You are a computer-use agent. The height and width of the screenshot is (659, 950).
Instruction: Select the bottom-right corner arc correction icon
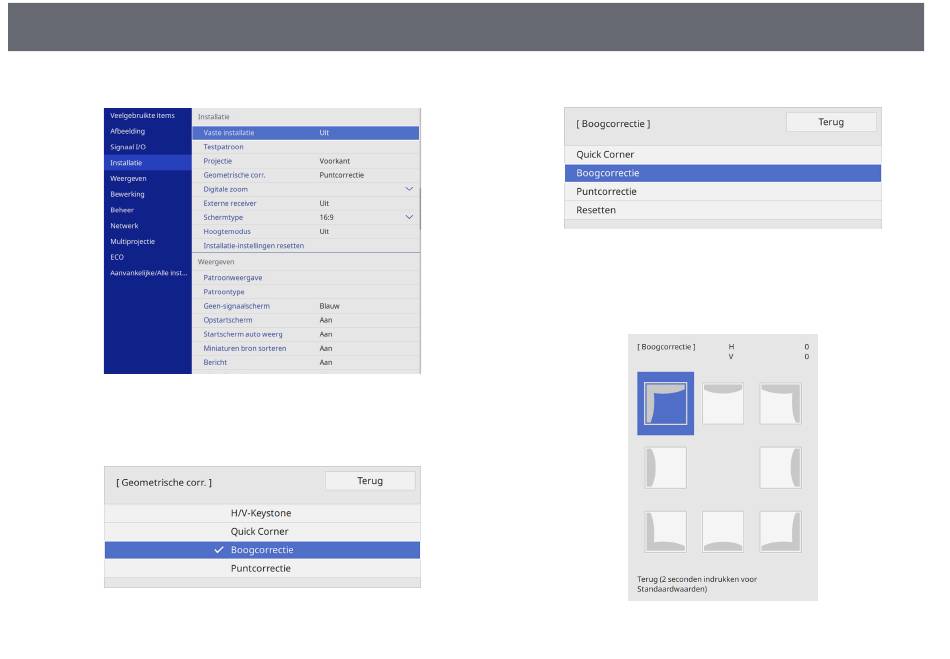point(780,531)
